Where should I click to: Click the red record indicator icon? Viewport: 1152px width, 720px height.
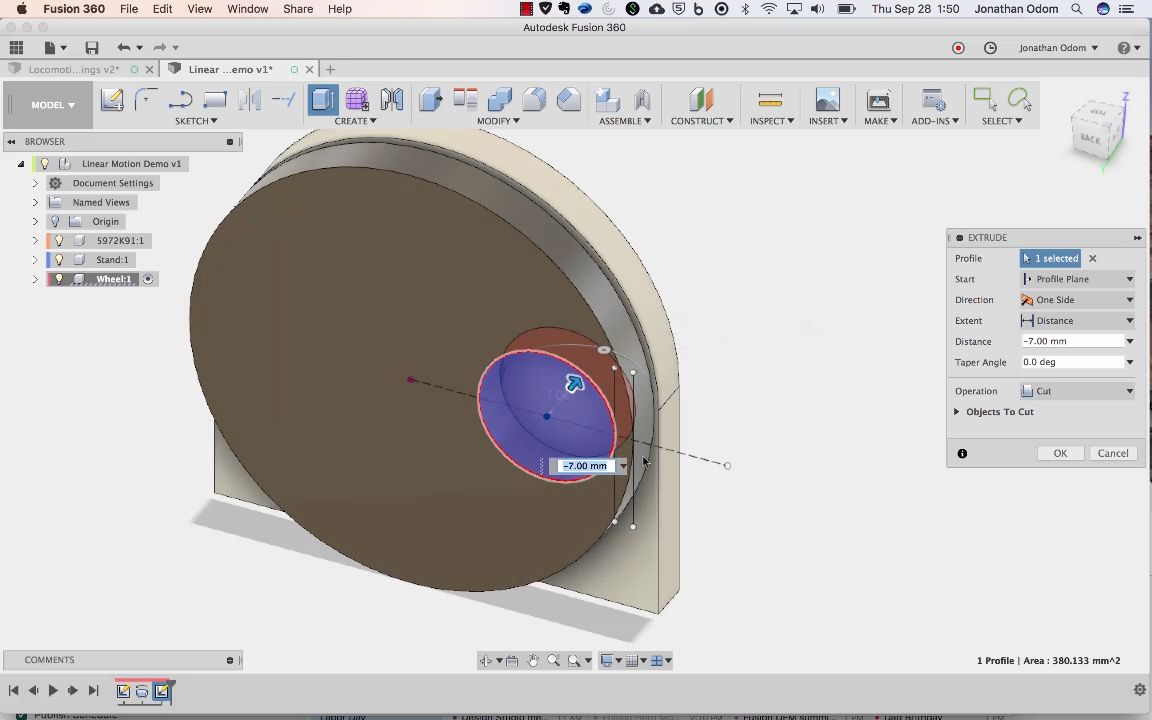point(958,48)
